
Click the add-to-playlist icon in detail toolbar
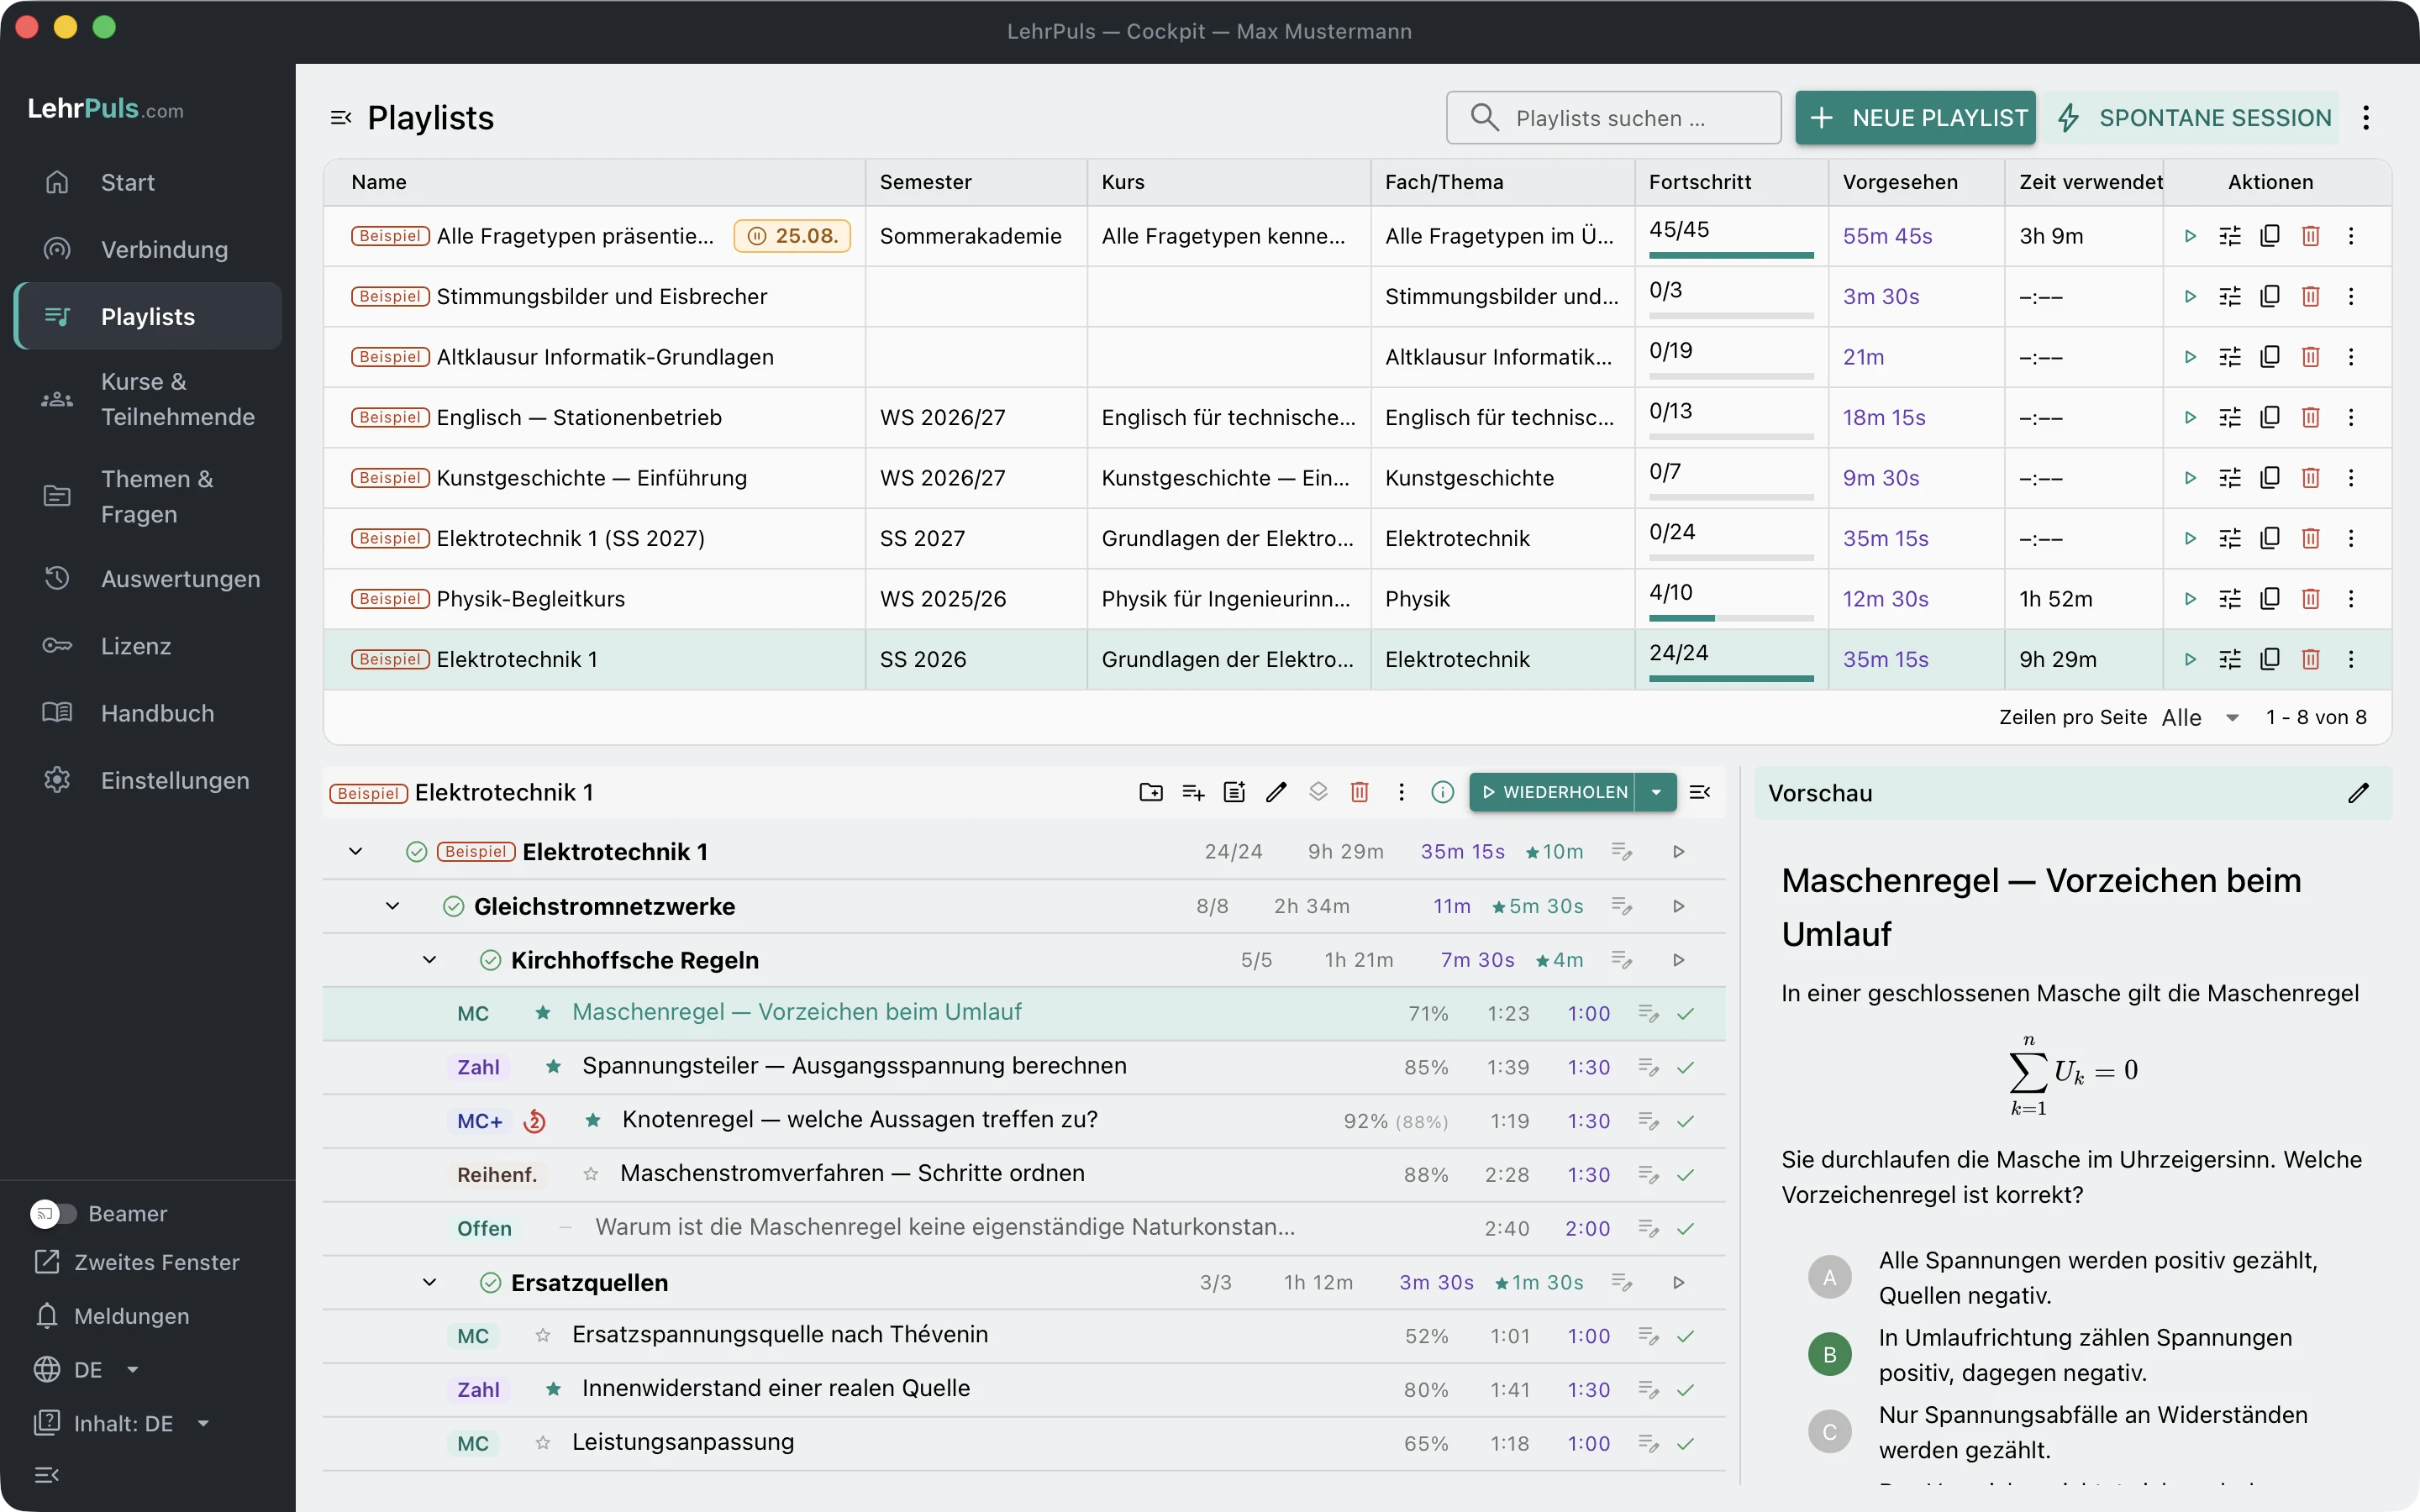click(x=1193, y=792)
